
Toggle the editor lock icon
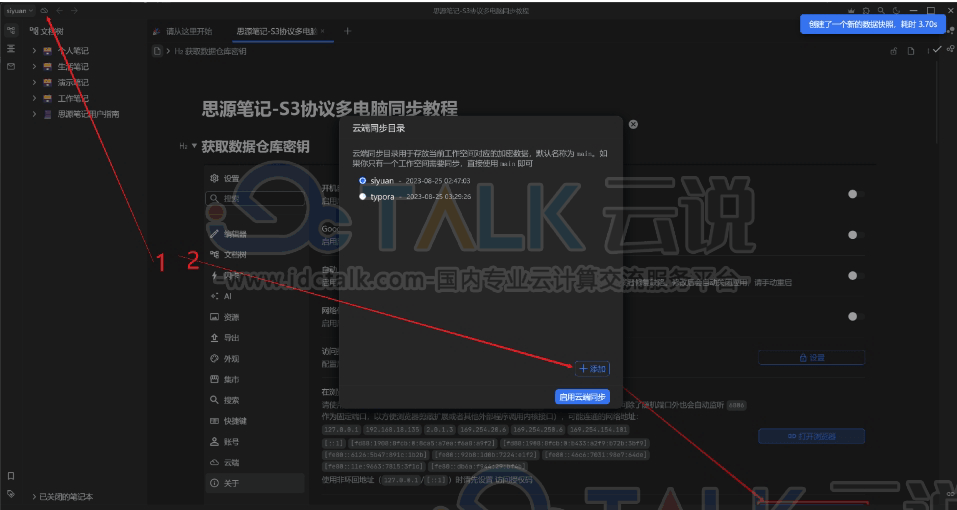[x=894, y=51]
